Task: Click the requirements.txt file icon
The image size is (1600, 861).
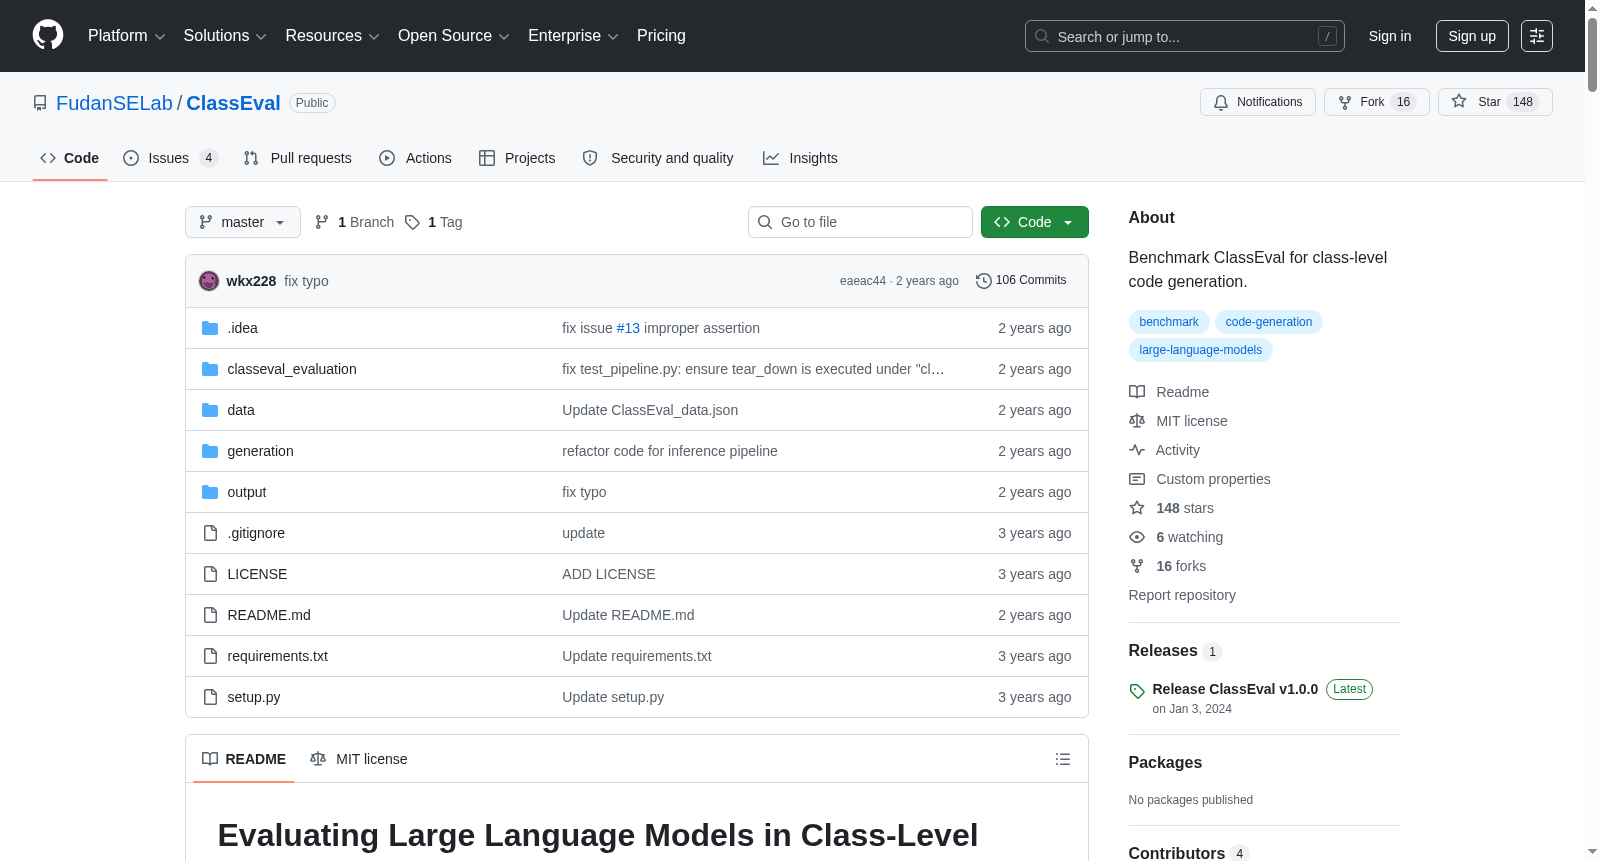Action: point(210,656)
